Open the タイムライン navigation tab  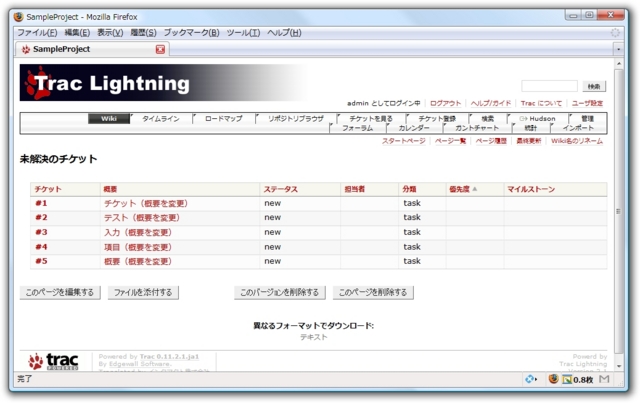[x=161, y=119]
